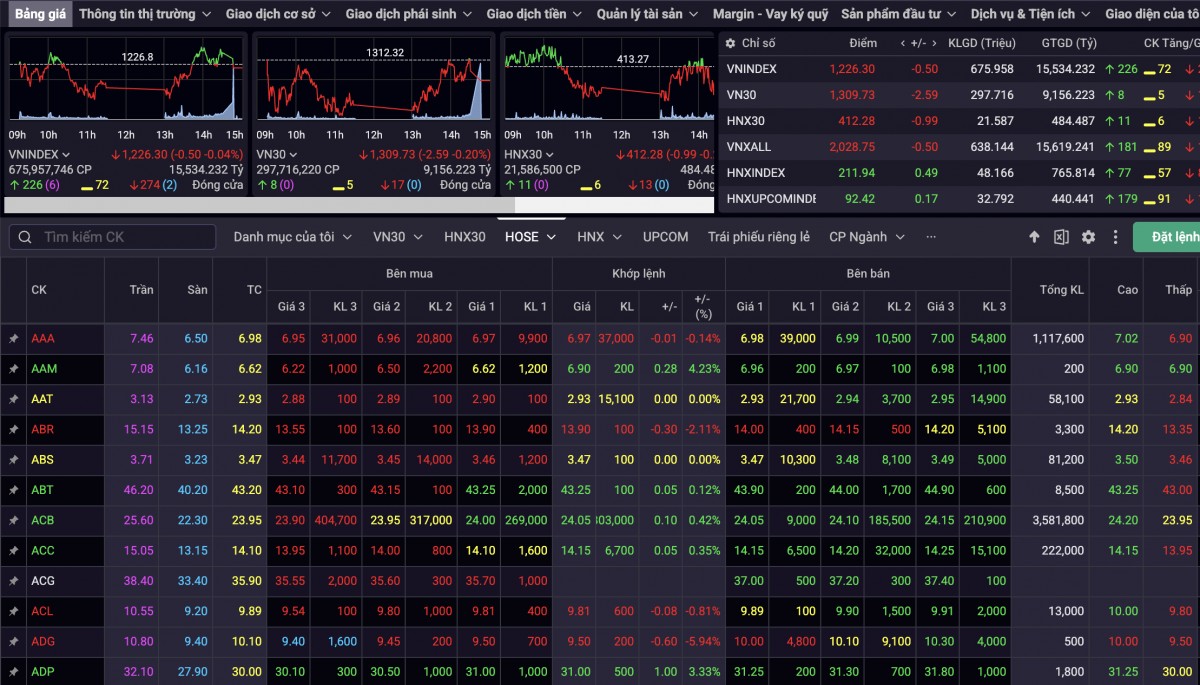This screenshot has width=1200, height=685.
Task: Click the up arrow icon beside Excel export
Action: tap(1034, 237)
